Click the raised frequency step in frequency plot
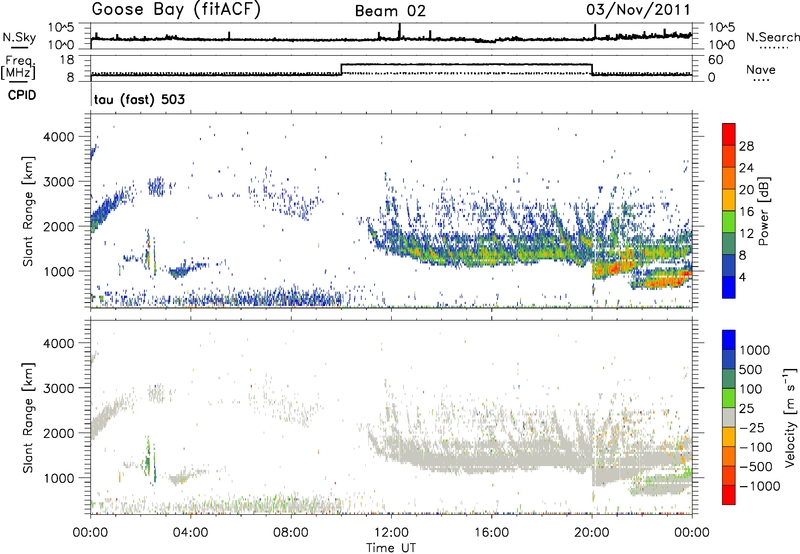 466,64
